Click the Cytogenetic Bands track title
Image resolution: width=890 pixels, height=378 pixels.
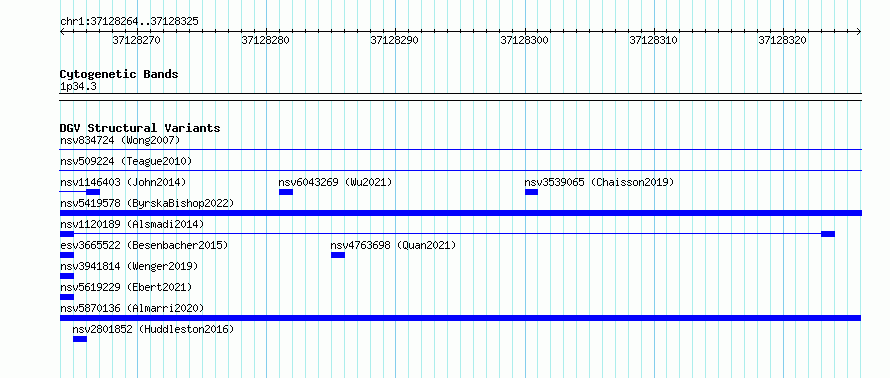tap(119, 74)
